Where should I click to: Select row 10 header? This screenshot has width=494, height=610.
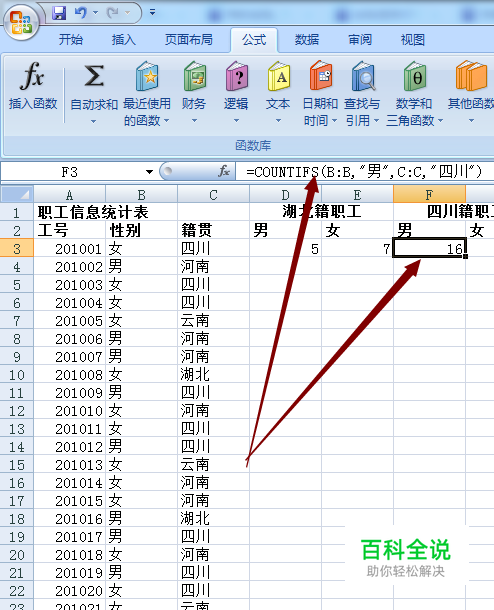coord(17,375)
